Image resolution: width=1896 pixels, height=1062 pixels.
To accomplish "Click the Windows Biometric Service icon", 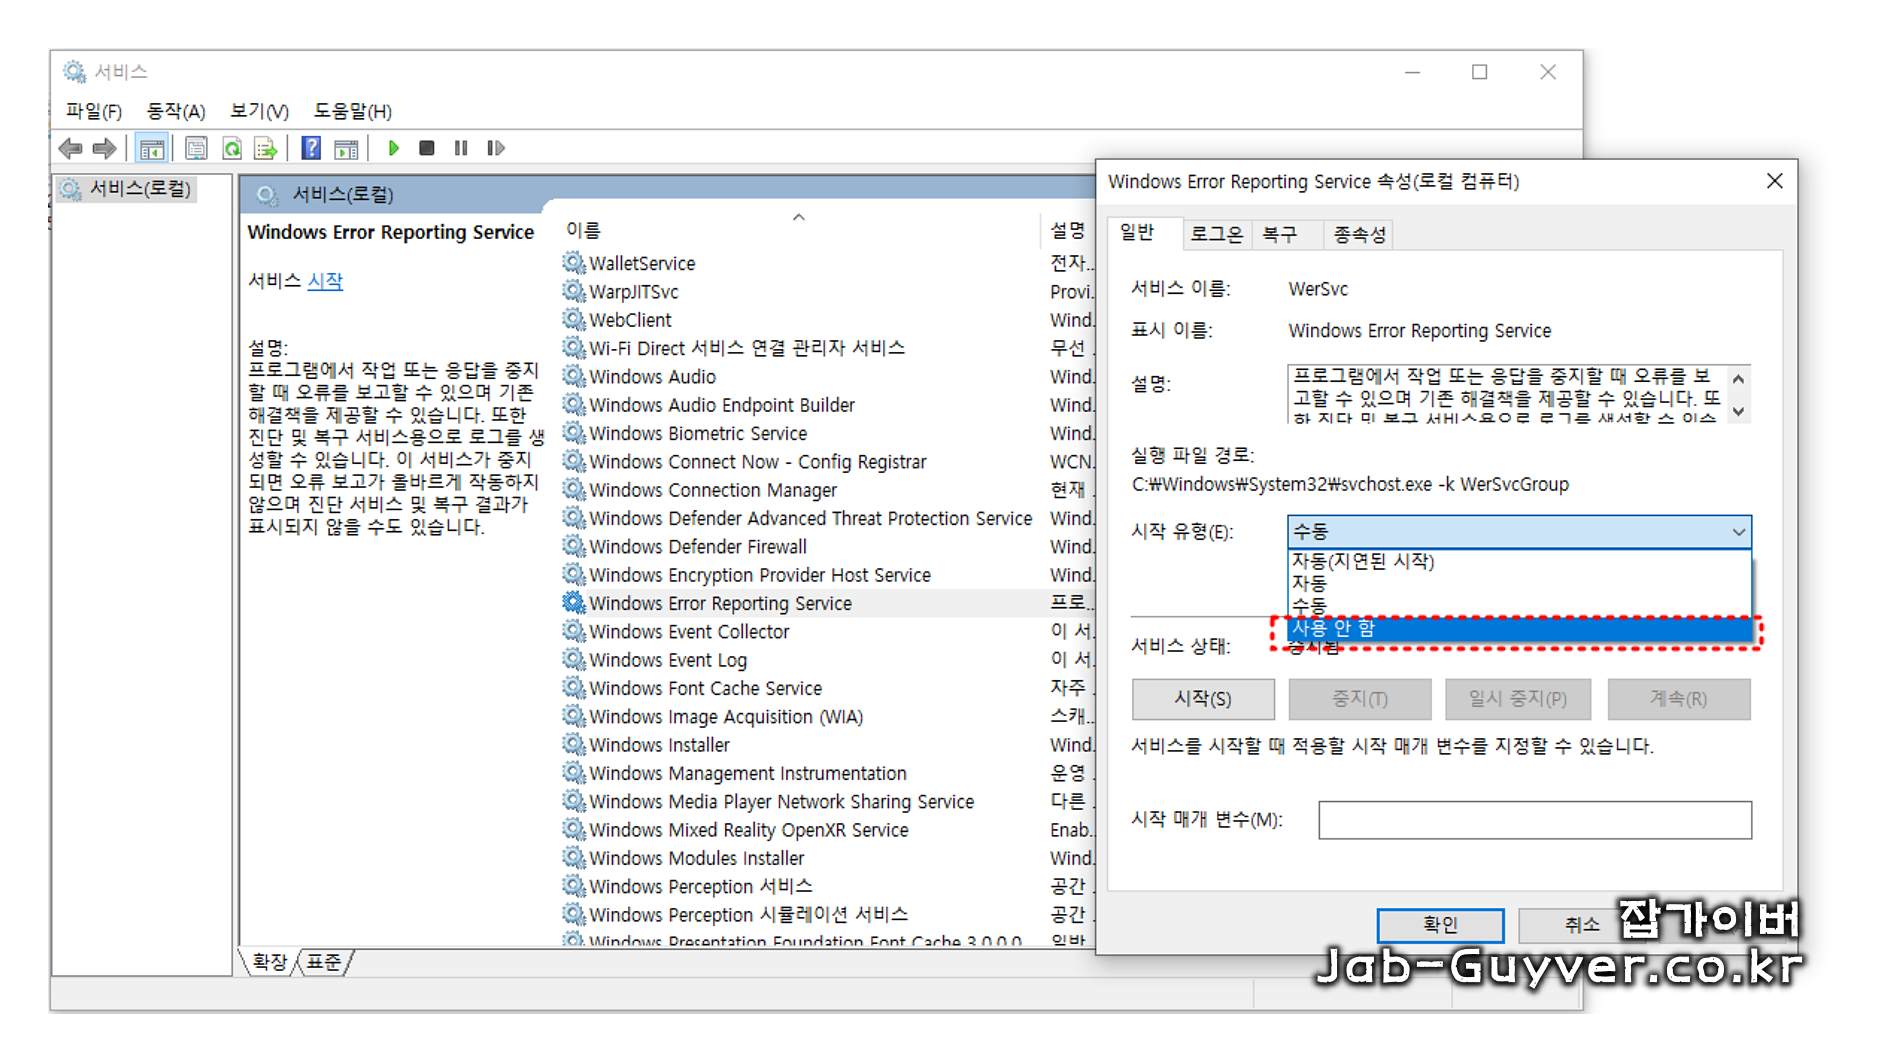I will click(574, 433).
